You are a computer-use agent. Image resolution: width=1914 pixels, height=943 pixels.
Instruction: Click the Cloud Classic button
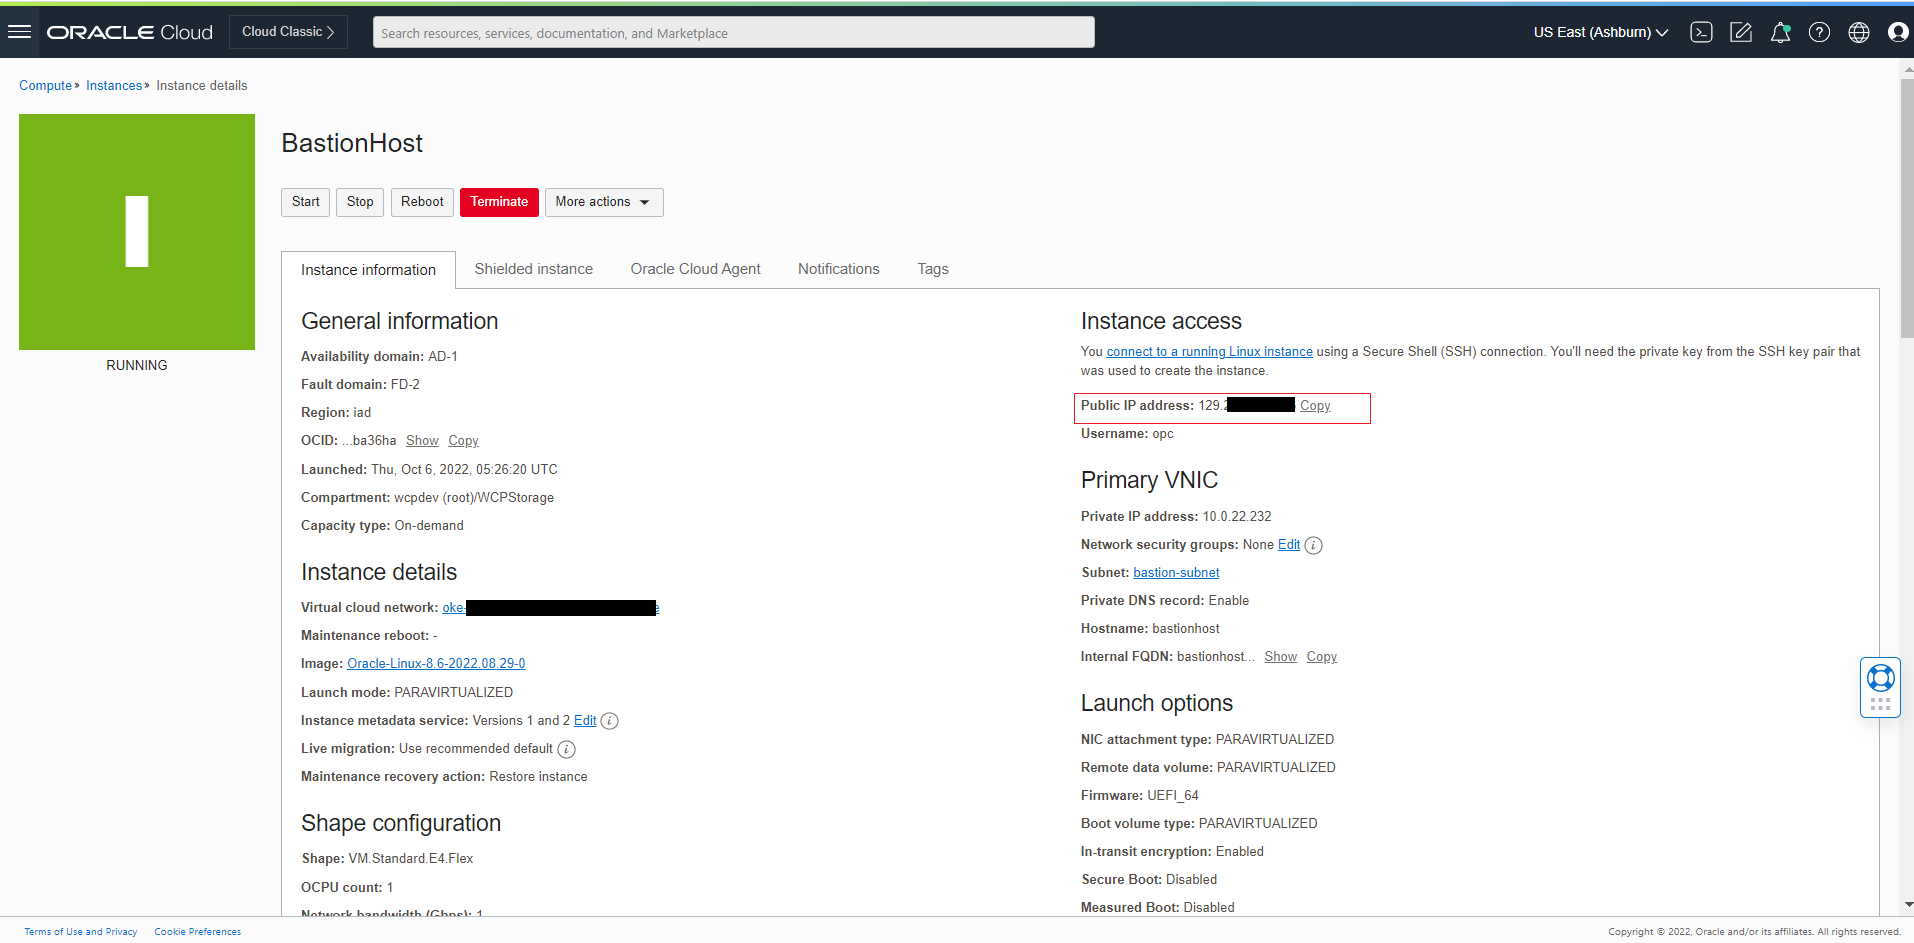click(288, 32)
